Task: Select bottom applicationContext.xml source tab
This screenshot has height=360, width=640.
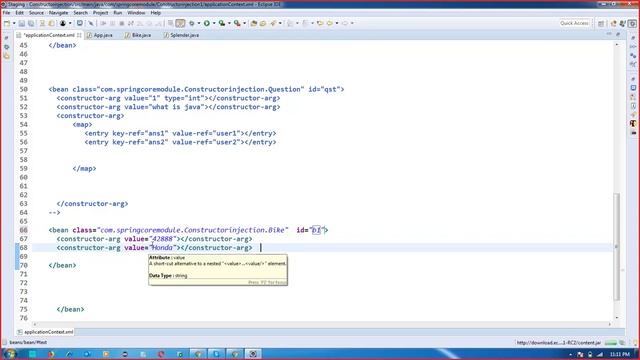Action: click(x=45, y=332)
